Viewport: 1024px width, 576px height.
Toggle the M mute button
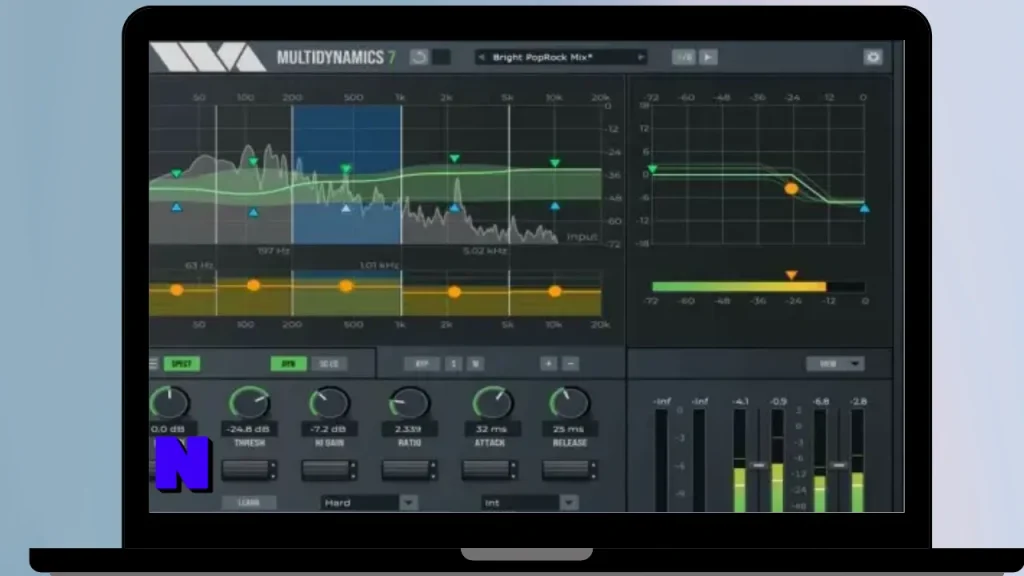pos(475,364)
